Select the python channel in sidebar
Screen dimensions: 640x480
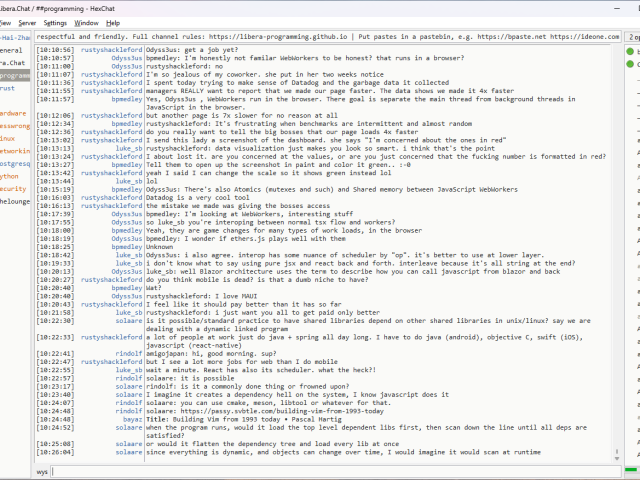[x=10, y=176]
